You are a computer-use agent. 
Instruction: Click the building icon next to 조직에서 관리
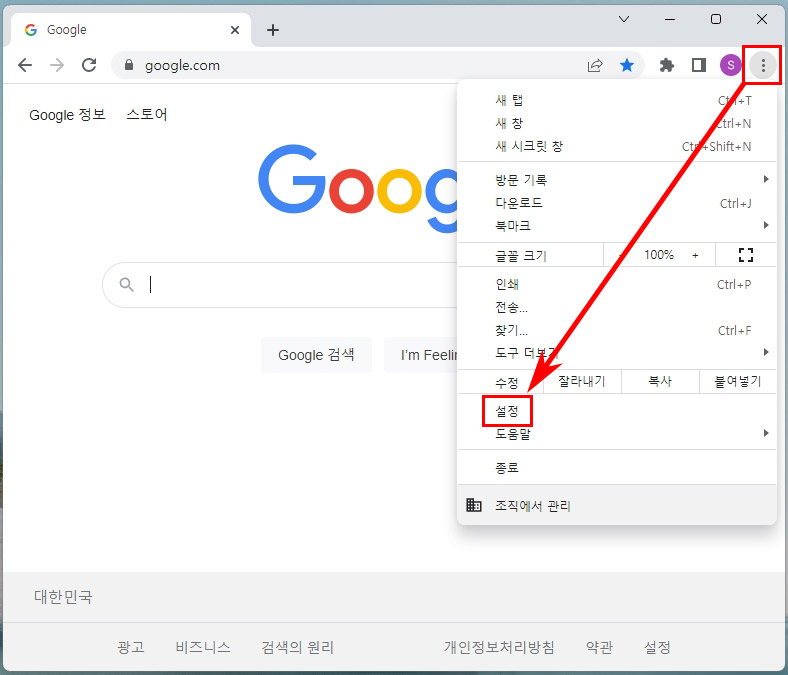coord(473,505)
